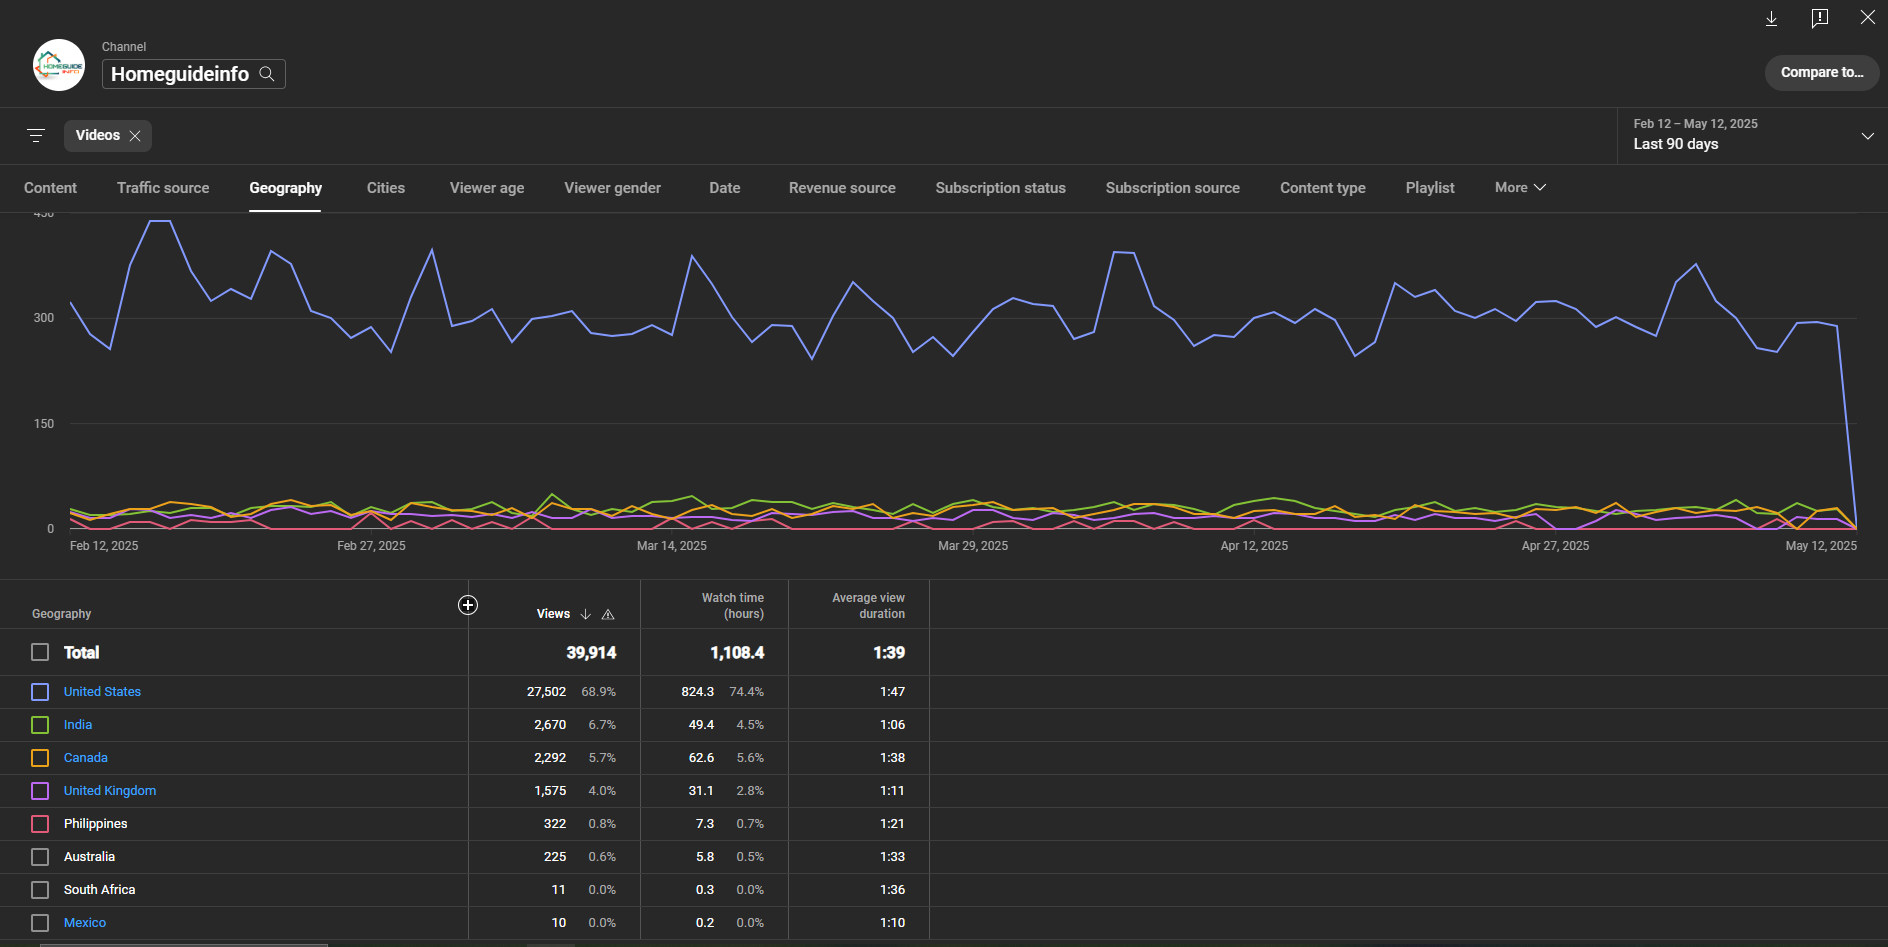Open the Revenue source tab

coord(842,188)
